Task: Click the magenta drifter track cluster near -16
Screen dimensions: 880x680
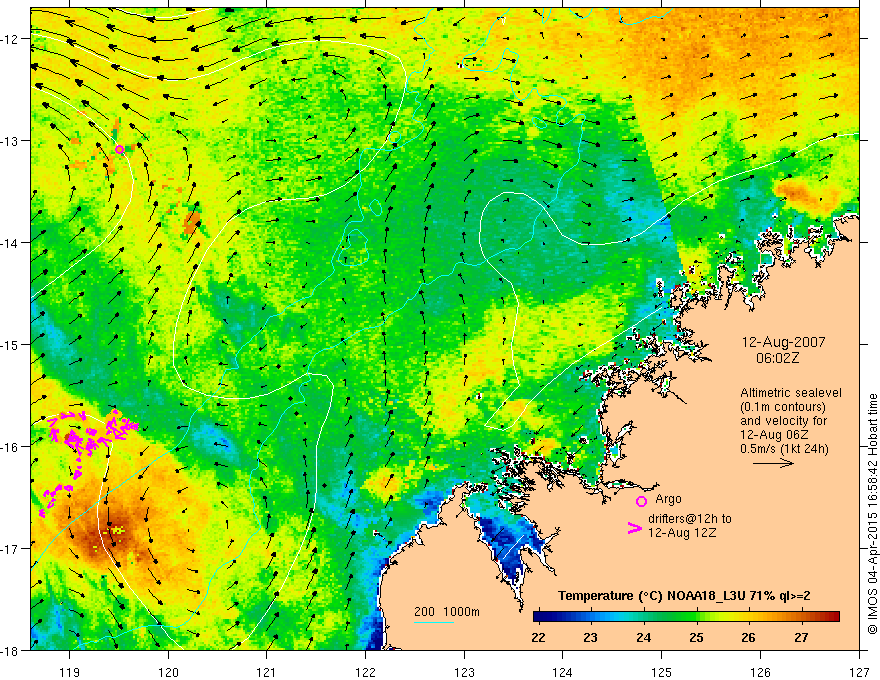Action: (x=93, y=433)
